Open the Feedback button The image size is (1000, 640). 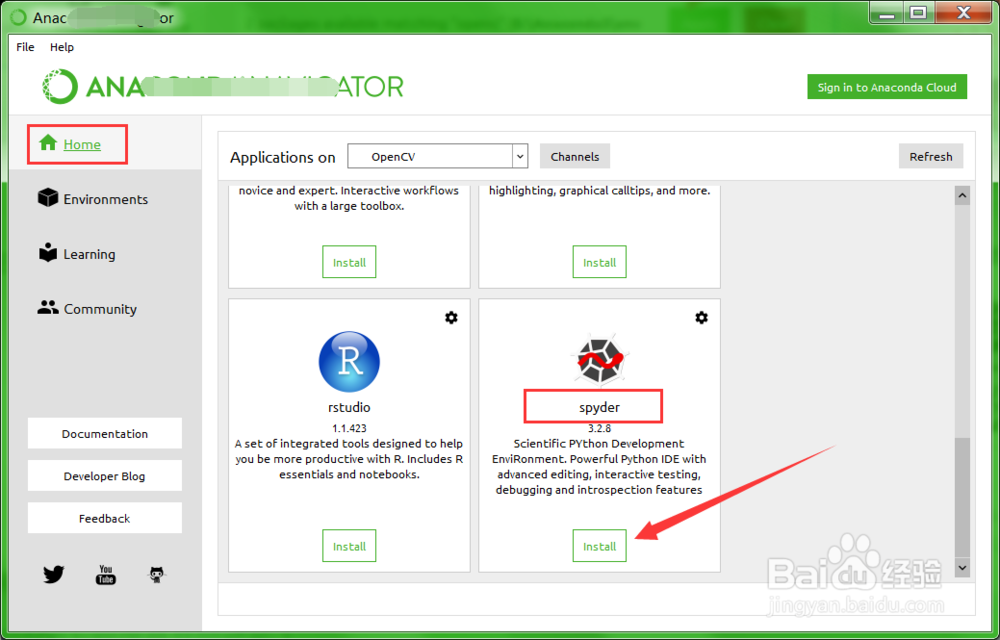(x=105, y=518)
